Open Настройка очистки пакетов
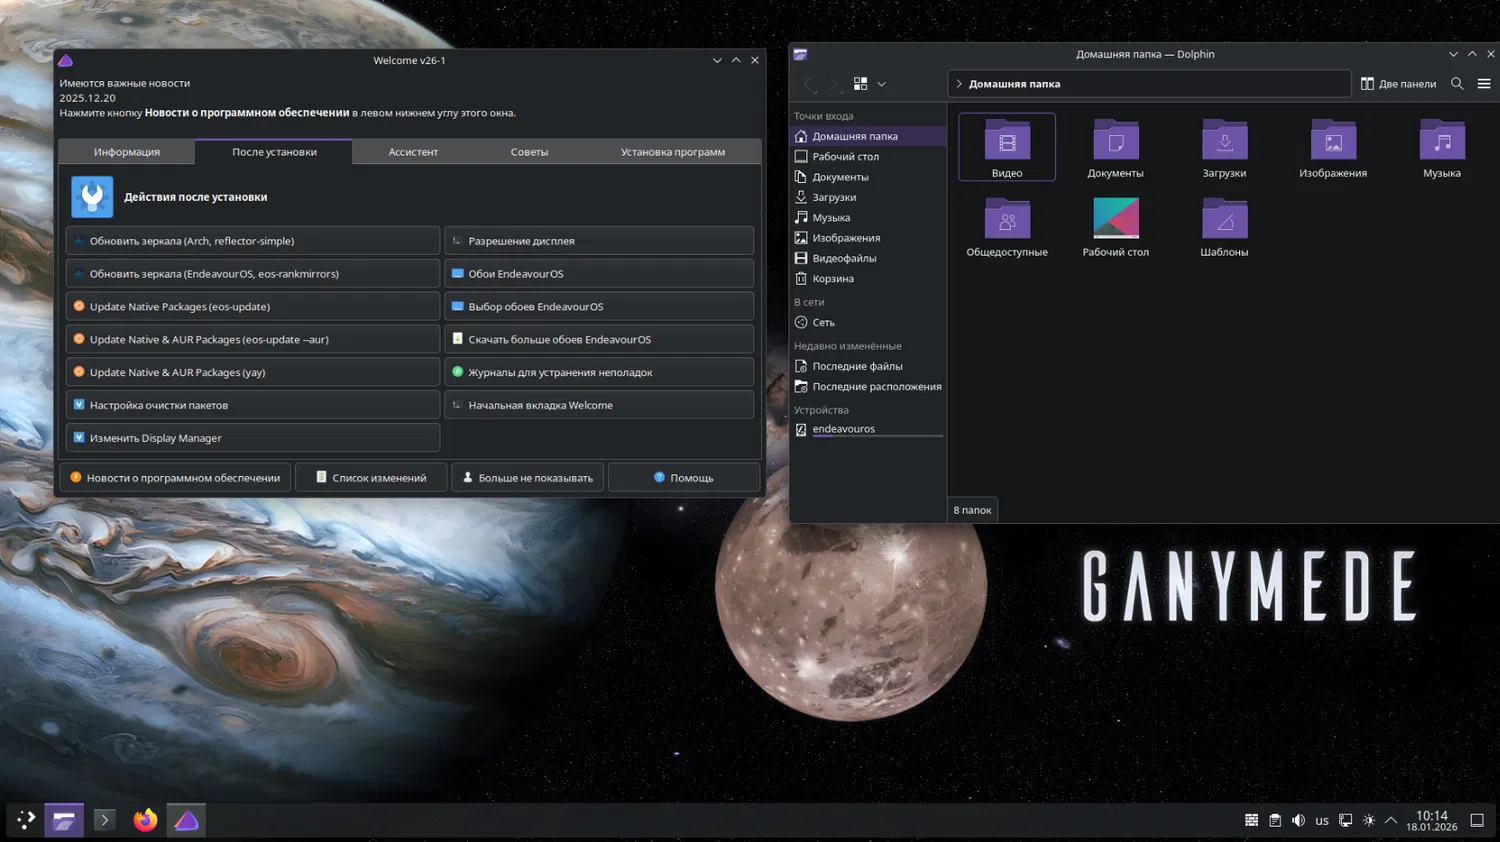 pos(253,405)
